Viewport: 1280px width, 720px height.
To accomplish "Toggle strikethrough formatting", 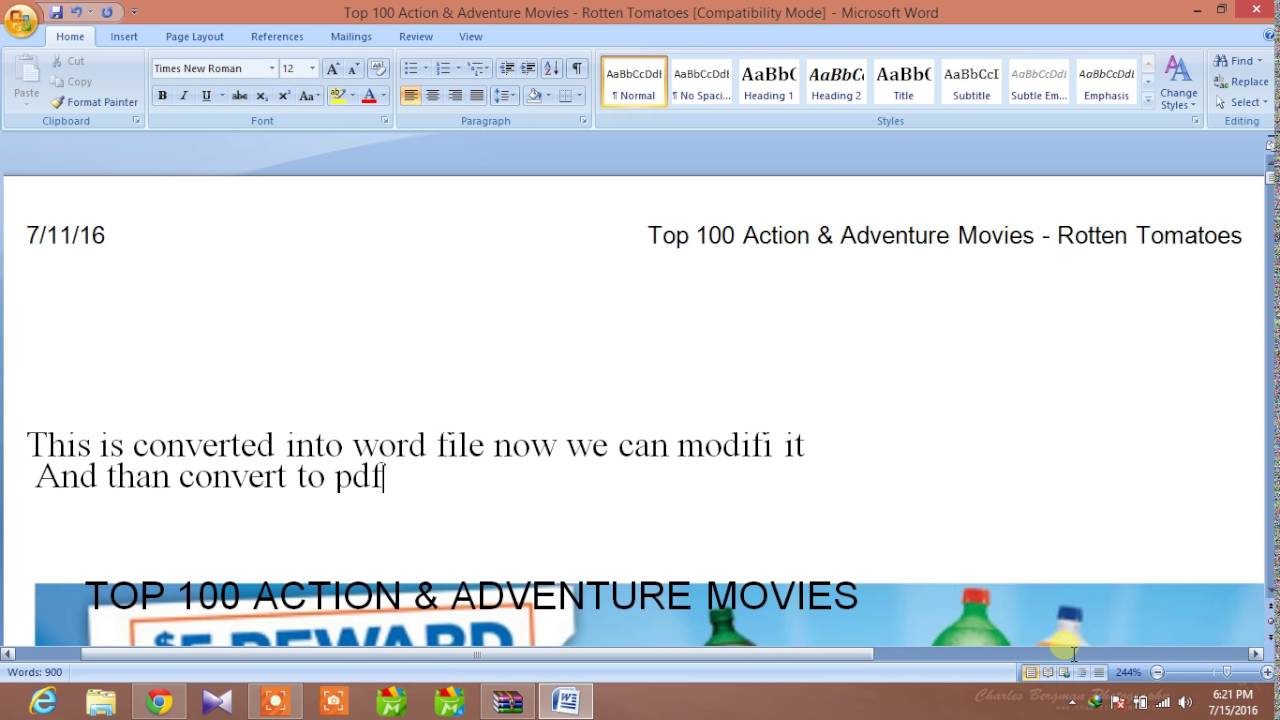I will pyautogui.click(x=239, y=96).
